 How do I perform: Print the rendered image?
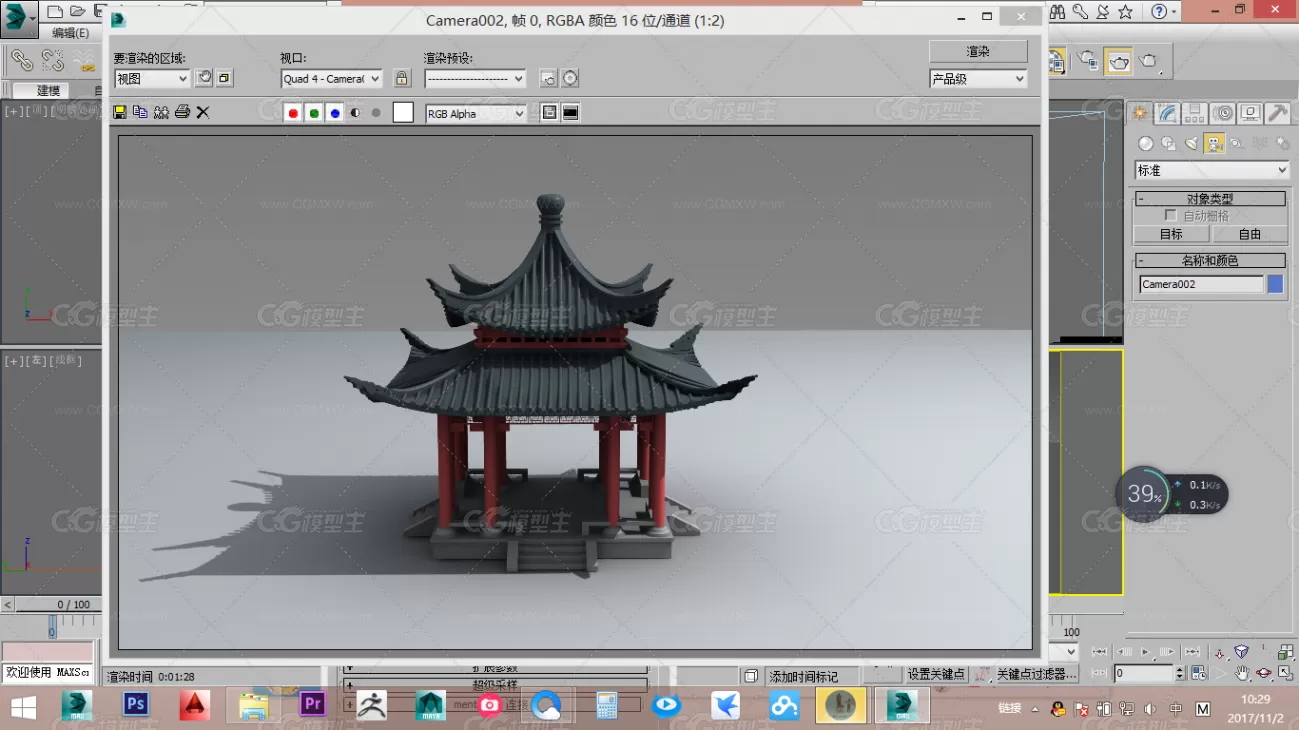[182, 112]
